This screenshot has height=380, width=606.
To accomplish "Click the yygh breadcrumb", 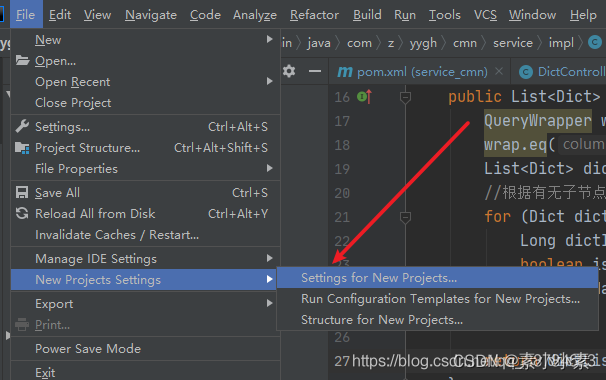I will [423, 43].
